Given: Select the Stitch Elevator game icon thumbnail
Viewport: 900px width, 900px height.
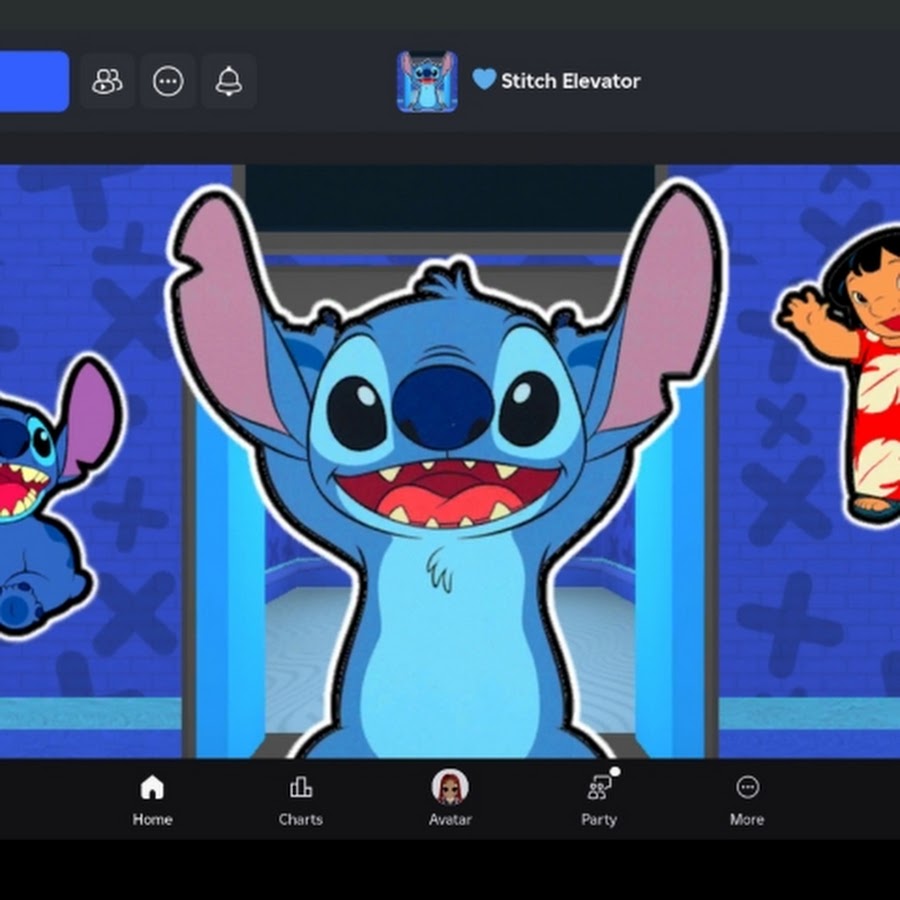Looking at the screenshot, I should click(427, 81).
